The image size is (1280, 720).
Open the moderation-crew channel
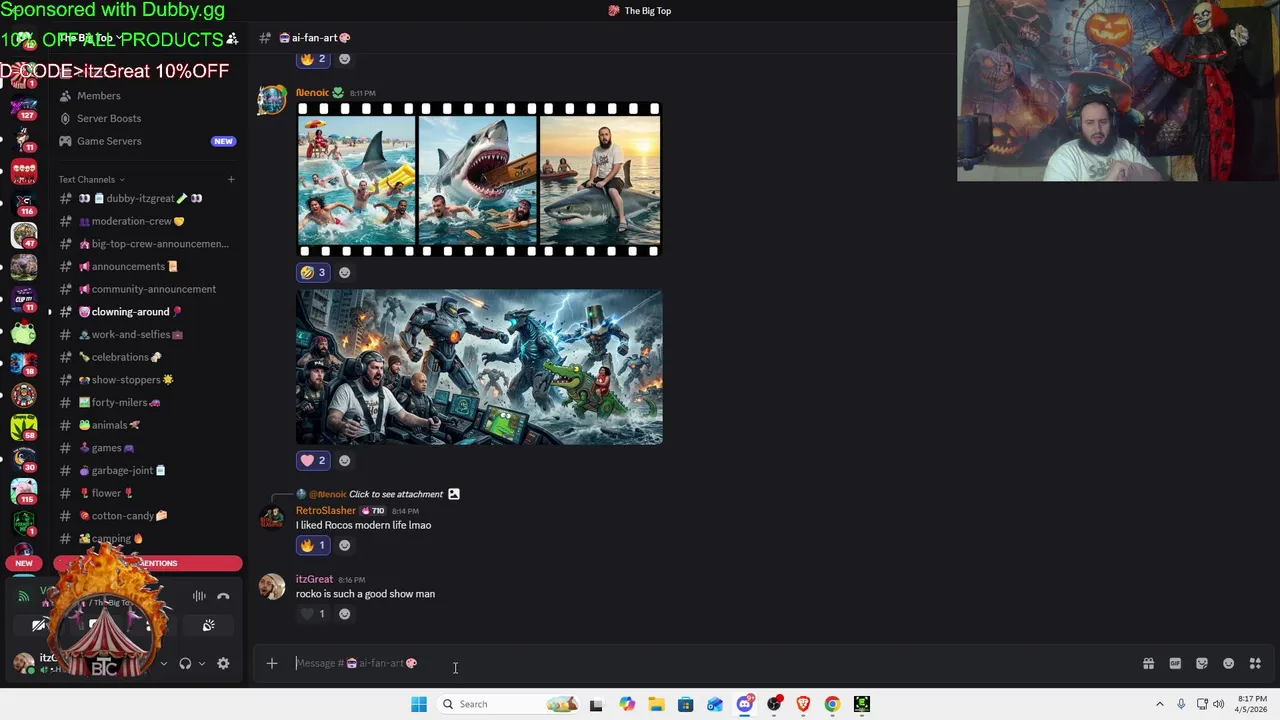coord(131,221)
